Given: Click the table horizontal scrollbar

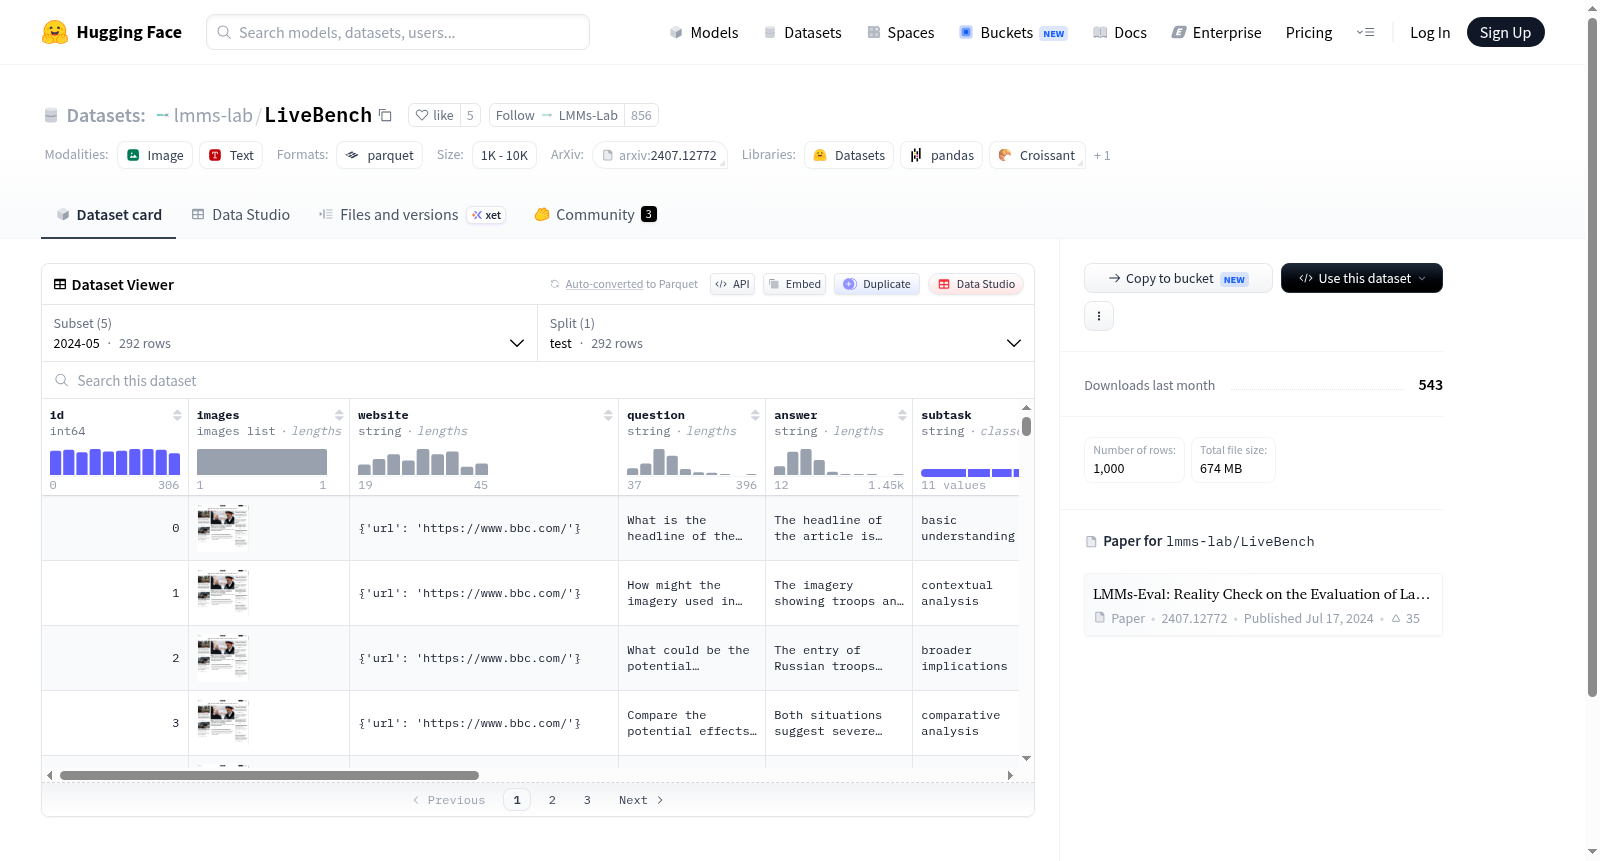Looking at the screenshot, I should pos(269,775).
